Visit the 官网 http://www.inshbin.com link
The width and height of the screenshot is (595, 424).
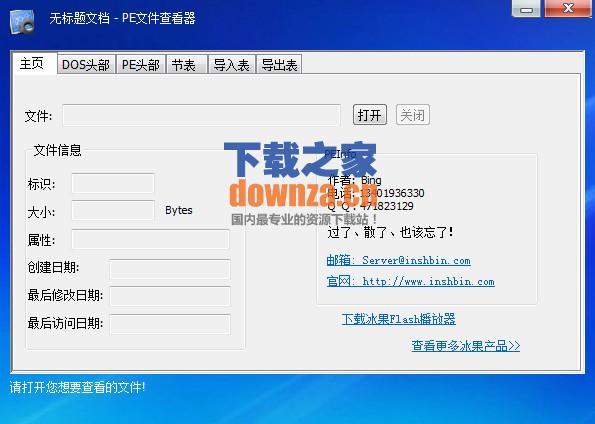[411, 281]
